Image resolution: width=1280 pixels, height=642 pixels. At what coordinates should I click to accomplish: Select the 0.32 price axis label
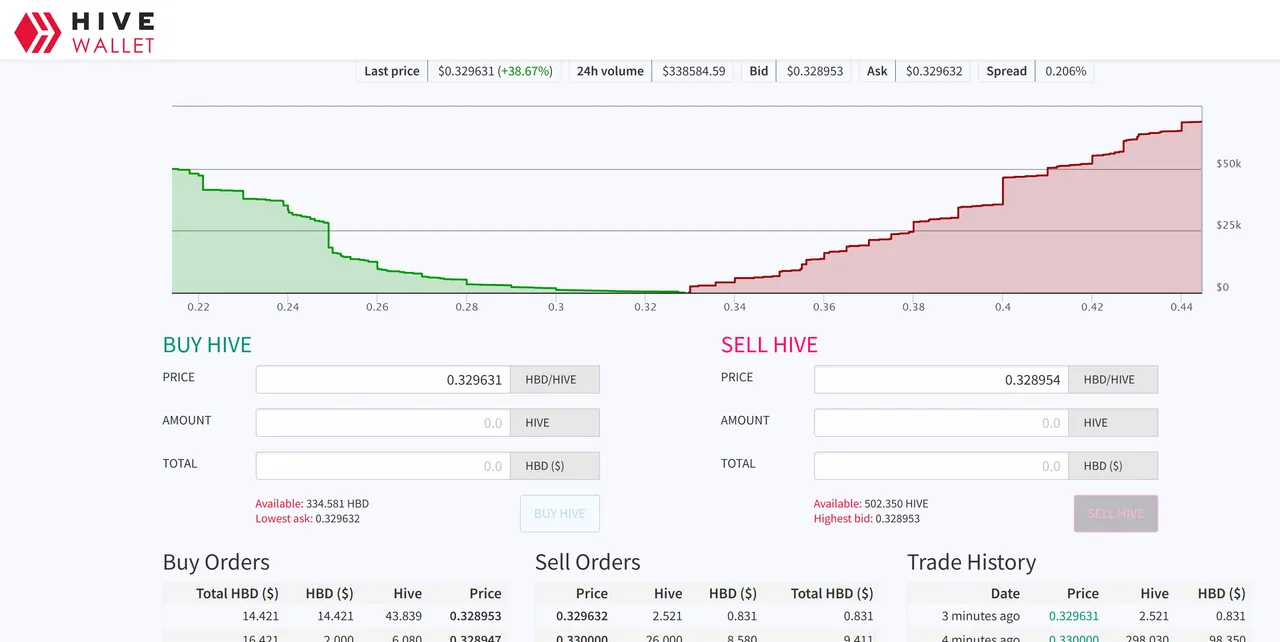(x=645, y=307)
